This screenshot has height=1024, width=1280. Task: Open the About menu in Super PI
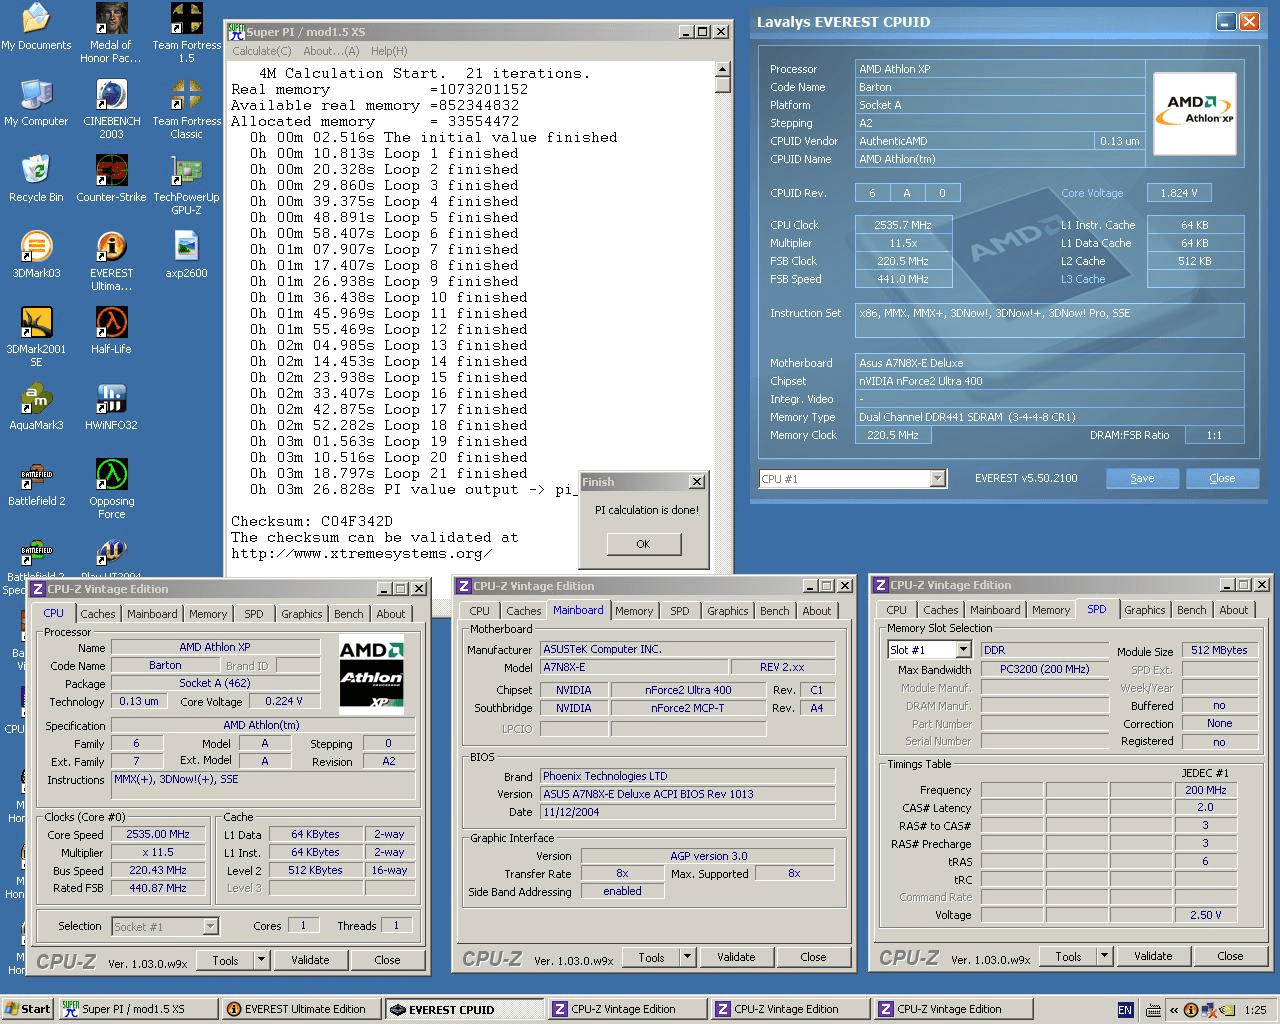331,51
